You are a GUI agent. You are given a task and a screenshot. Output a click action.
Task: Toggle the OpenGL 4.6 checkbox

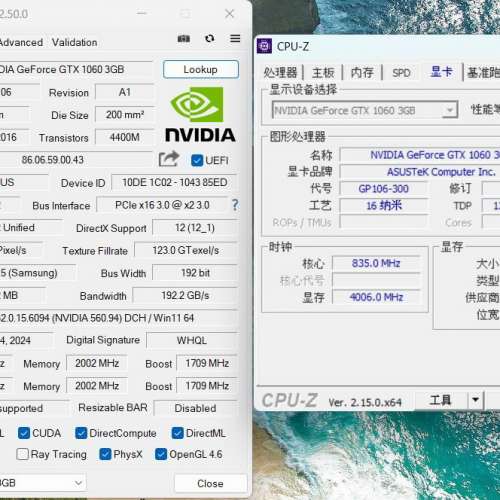click(161, 454)
